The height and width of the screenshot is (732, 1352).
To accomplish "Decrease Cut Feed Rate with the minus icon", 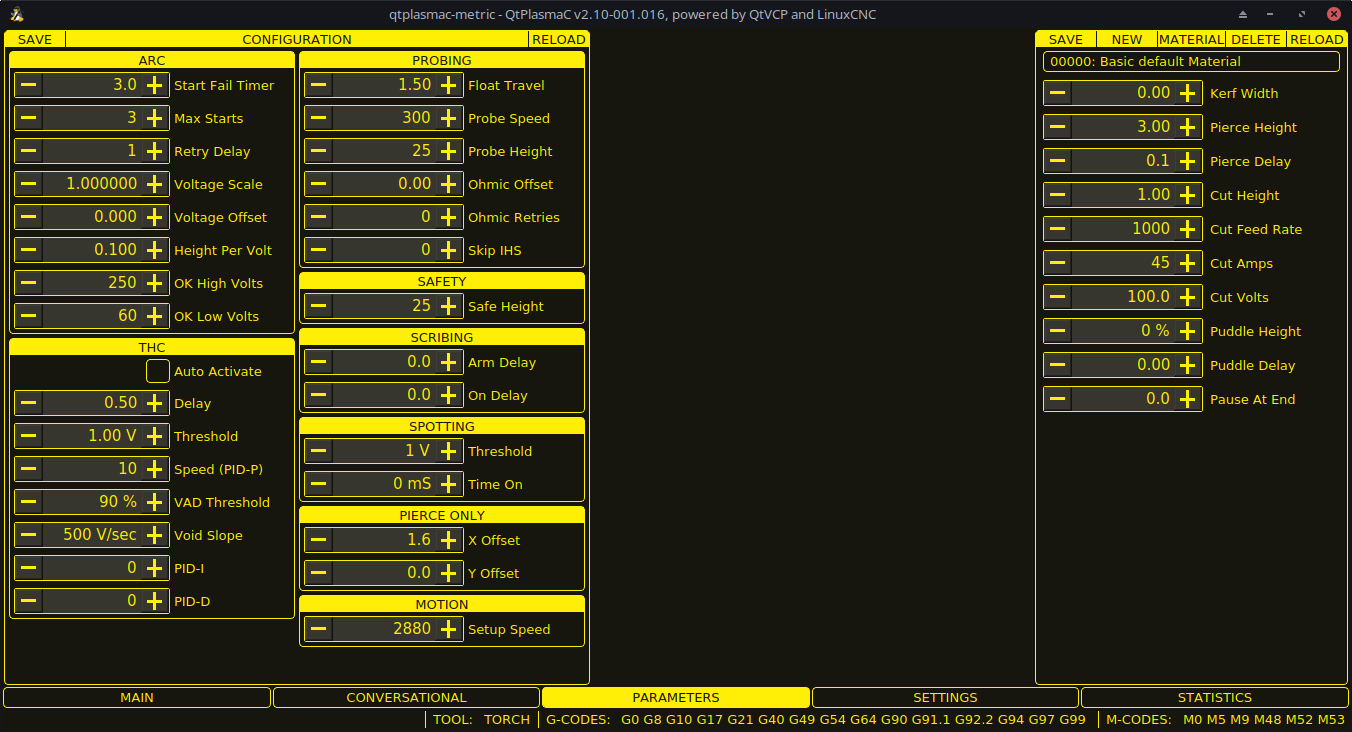I will point(1056,228).
